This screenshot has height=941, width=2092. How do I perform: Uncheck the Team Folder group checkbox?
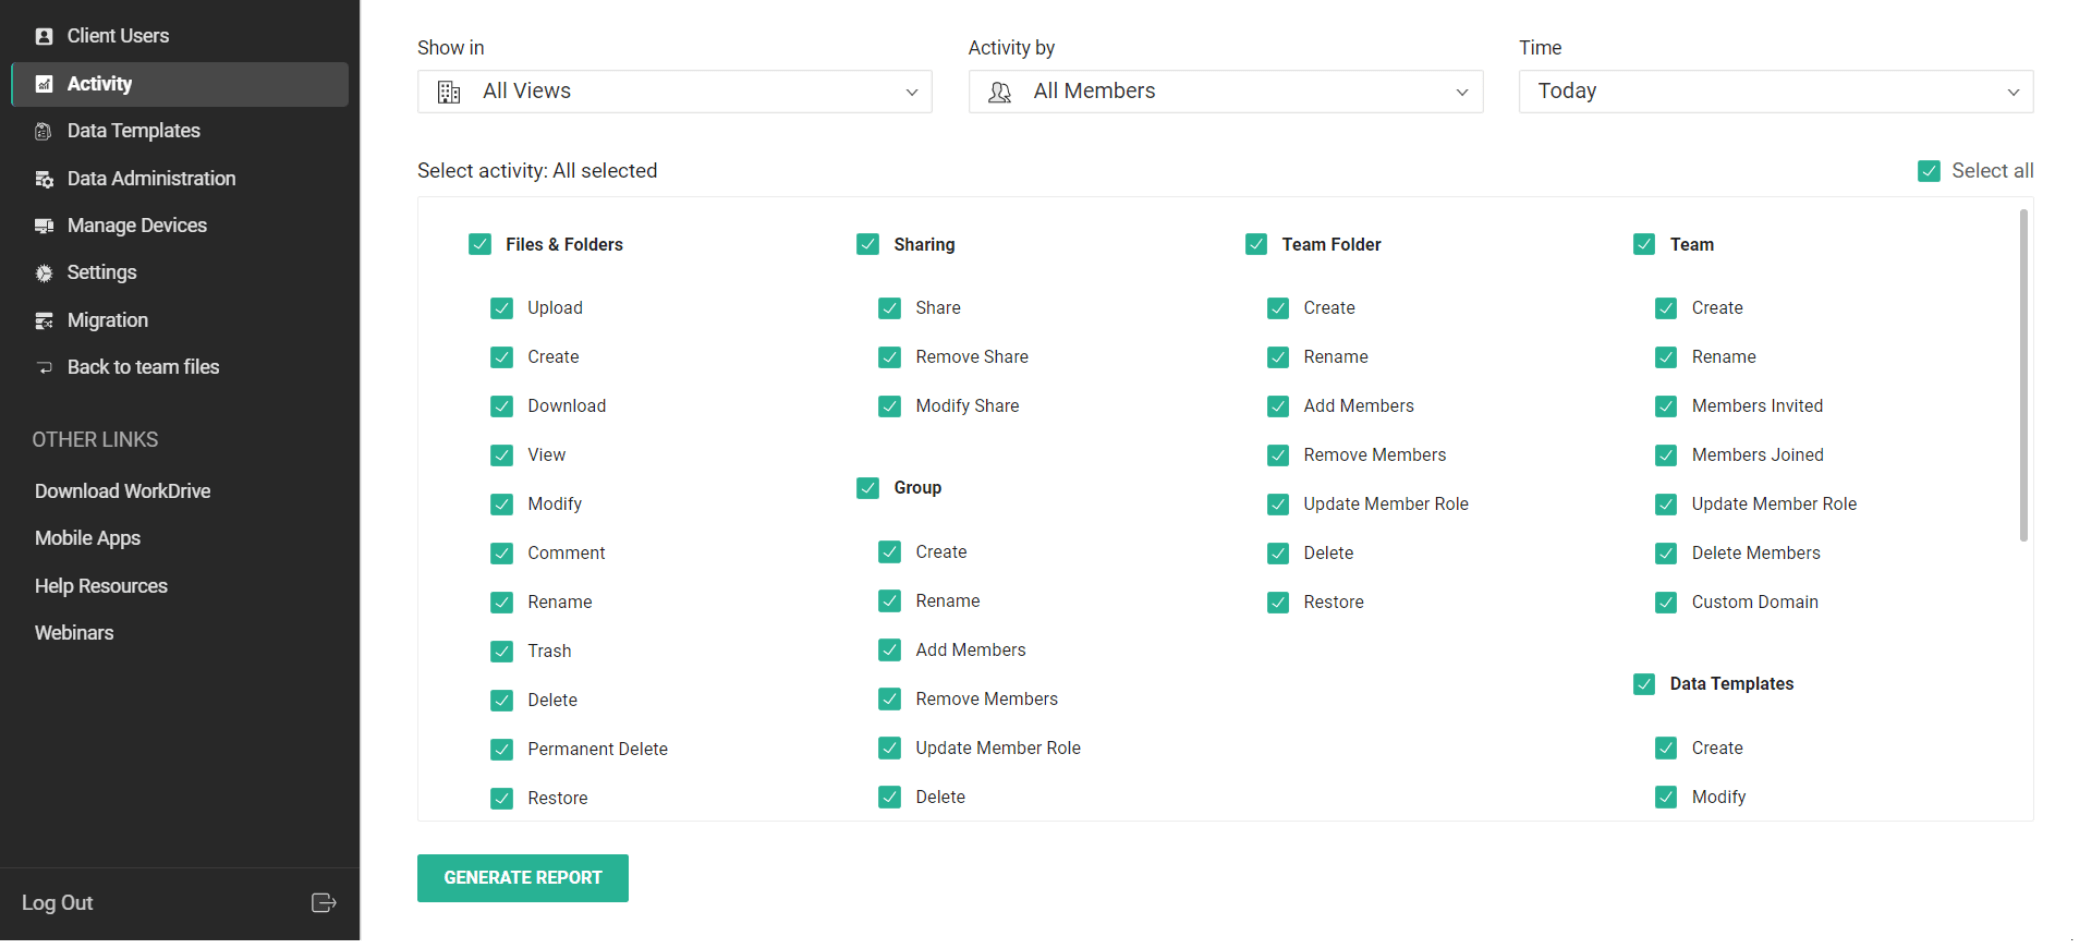(x=1256, y=245)
